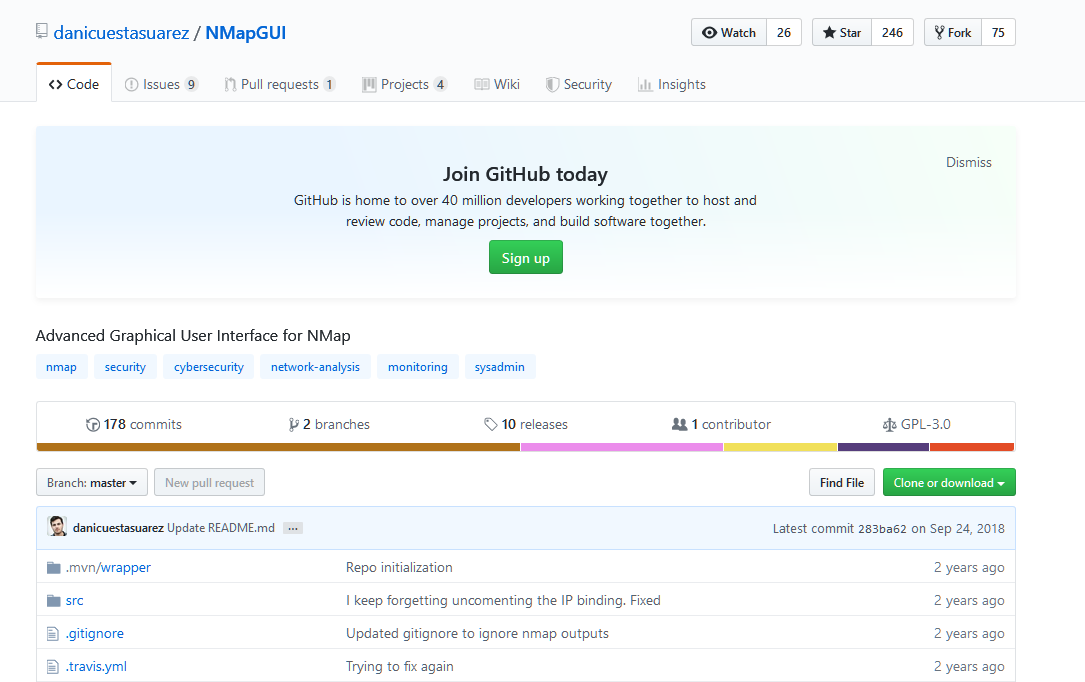This screenshot has width=1085, height=682.
Task: Click the 2 branches link
Action: point(329,425)
